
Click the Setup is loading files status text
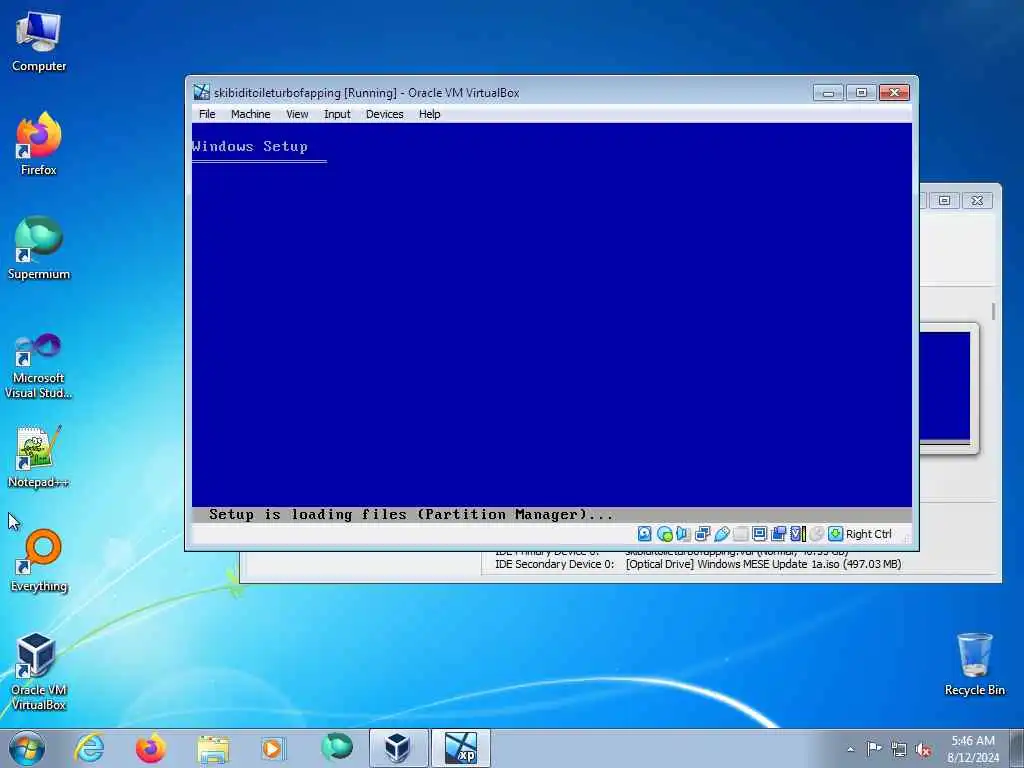tap(411, 515)
